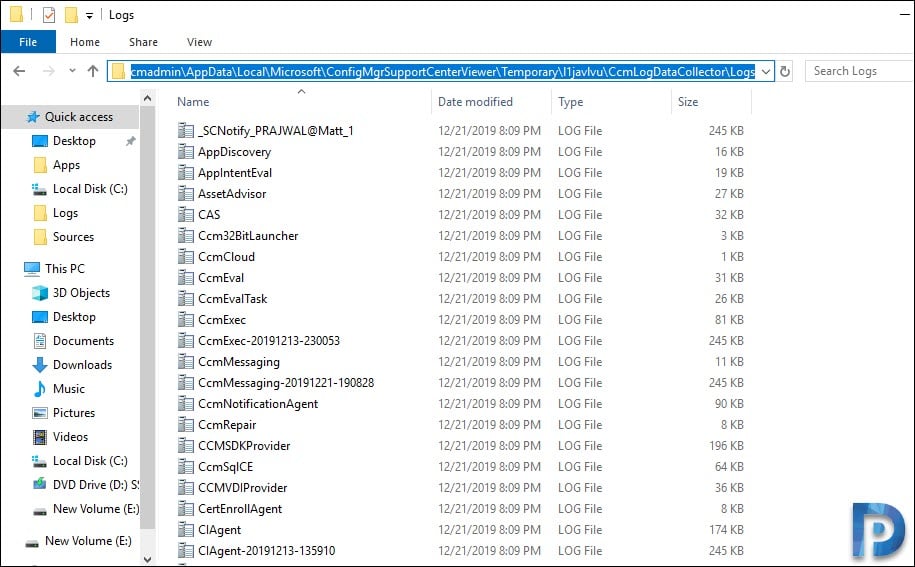This screenshot has width=915, height=567.
Task: Select the CcmNotificationAgent log file icon
Action: click(186, 404)
